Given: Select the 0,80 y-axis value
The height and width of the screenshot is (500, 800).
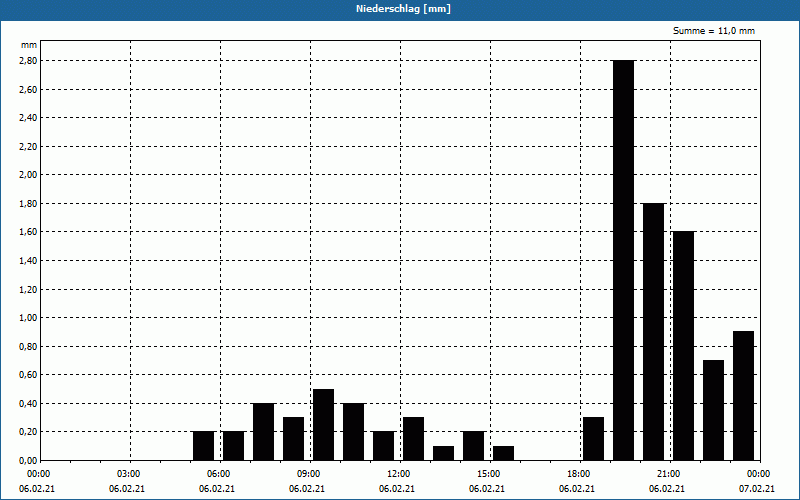Looking at the screenshot, I should coord(29,346).
